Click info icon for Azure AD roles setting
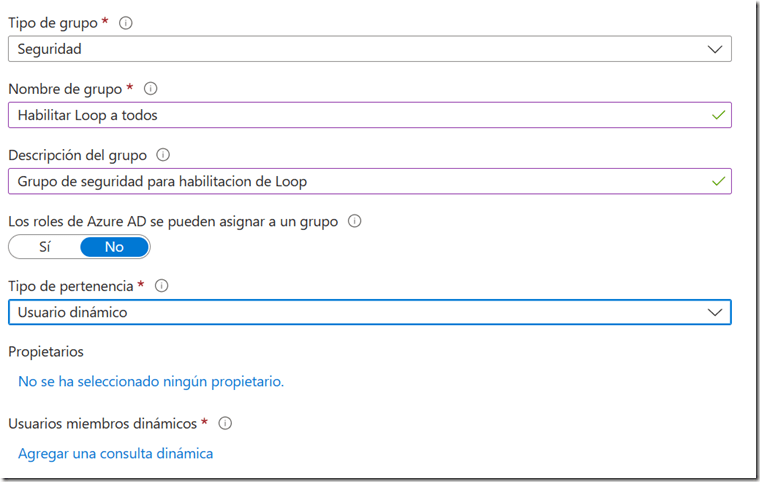Viewport: 760px width, 482px height. pos(353,221)
